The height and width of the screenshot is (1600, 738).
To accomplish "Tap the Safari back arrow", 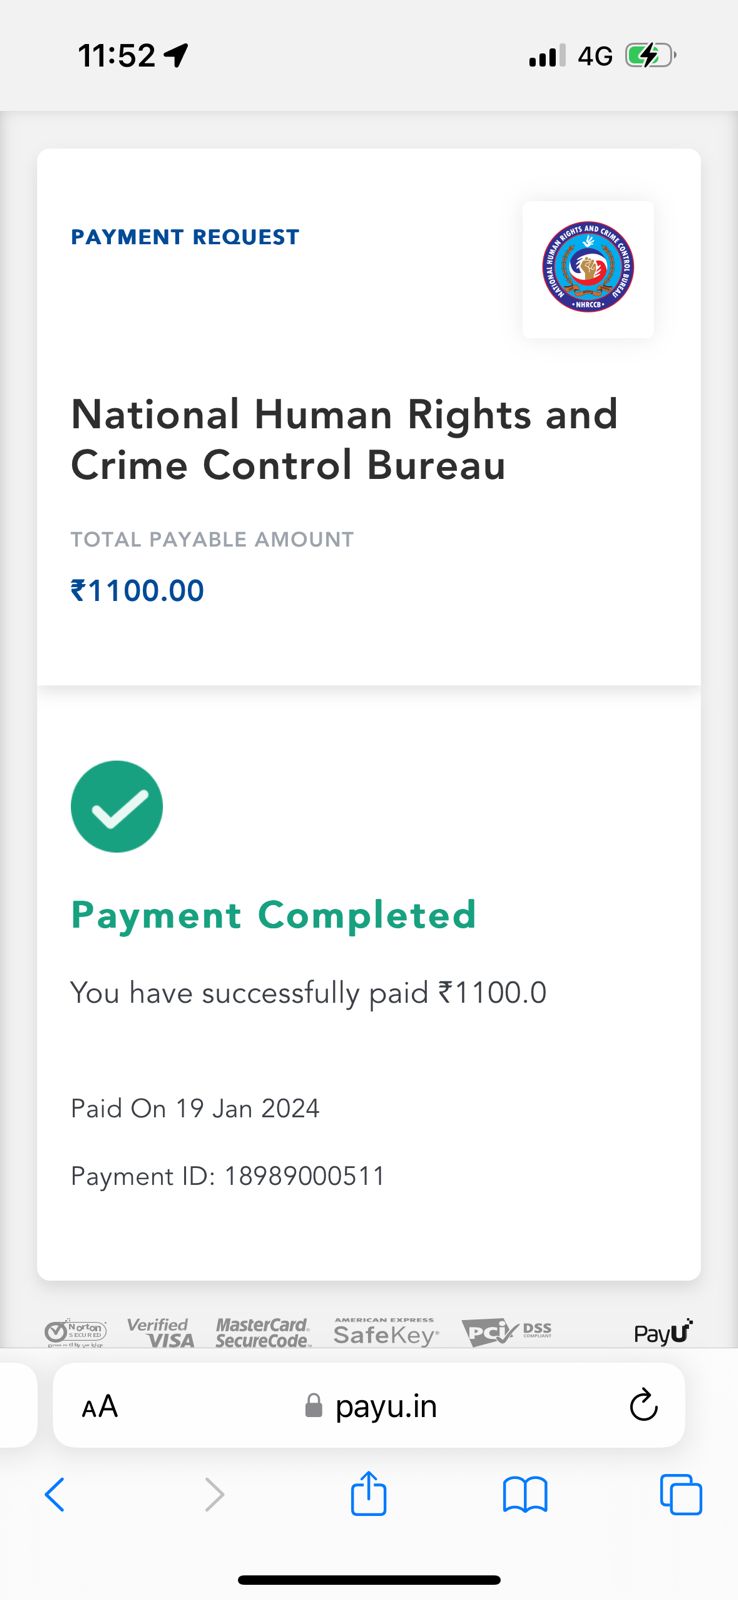I will pos(55,1495).
